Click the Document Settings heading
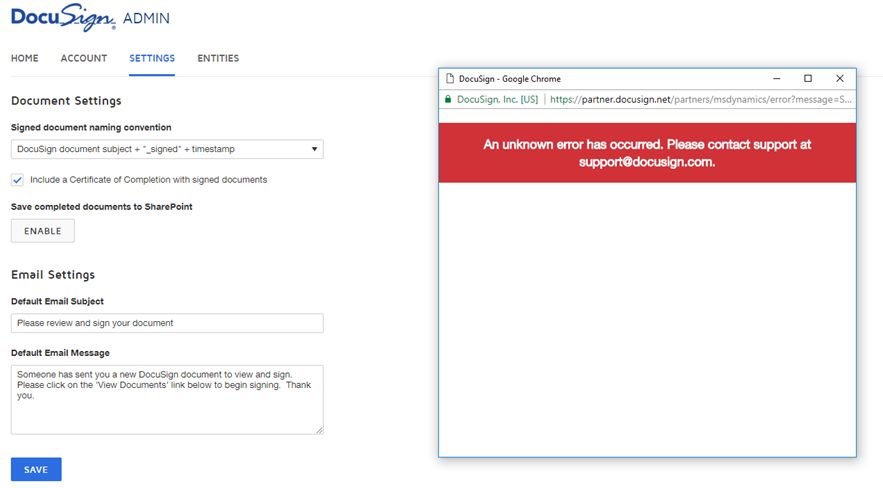 pyautogui.click(x=66, y=101)
